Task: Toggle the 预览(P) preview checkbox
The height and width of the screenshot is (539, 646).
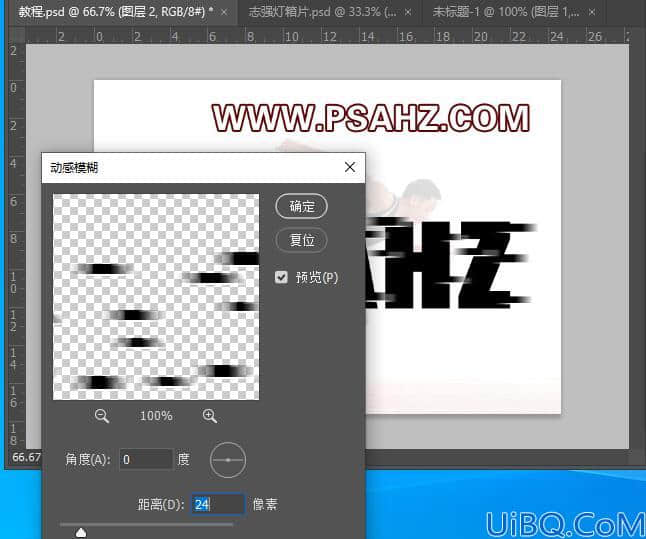Action: 281,277
